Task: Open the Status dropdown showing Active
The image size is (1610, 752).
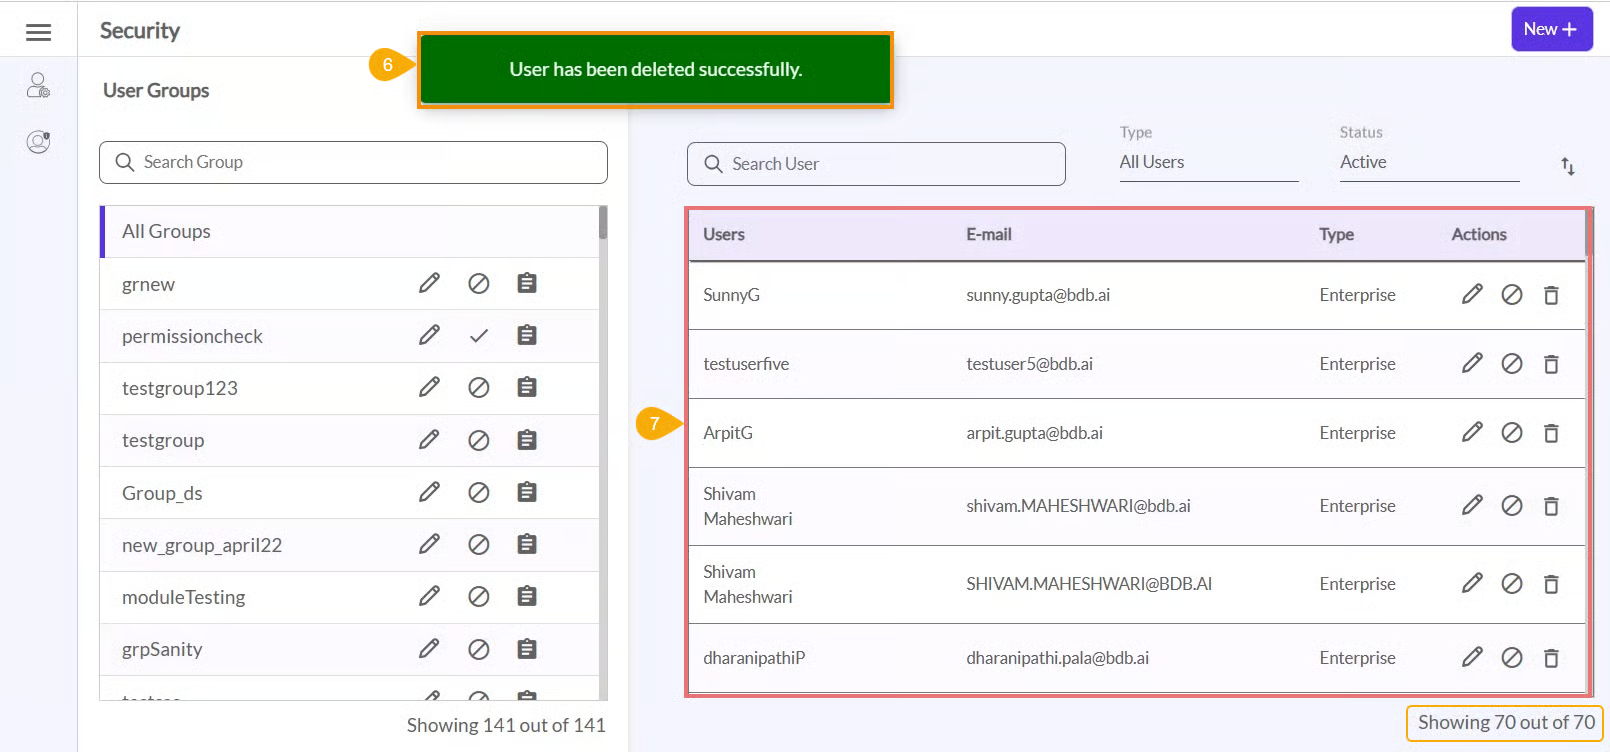Action: (1428, 163)
